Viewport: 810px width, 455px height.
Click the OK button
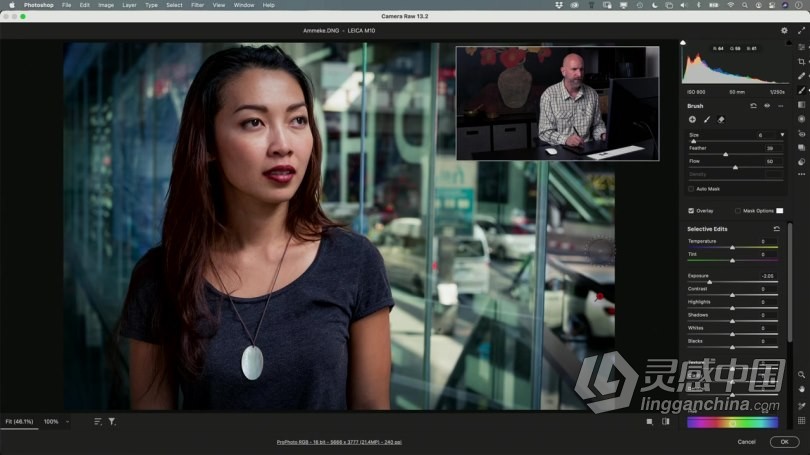click(x=784, y=441)
